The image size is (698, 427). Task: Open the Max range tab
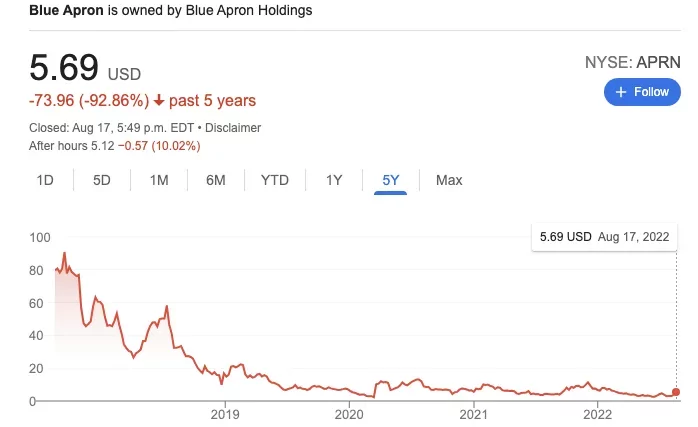pos(449,180)
